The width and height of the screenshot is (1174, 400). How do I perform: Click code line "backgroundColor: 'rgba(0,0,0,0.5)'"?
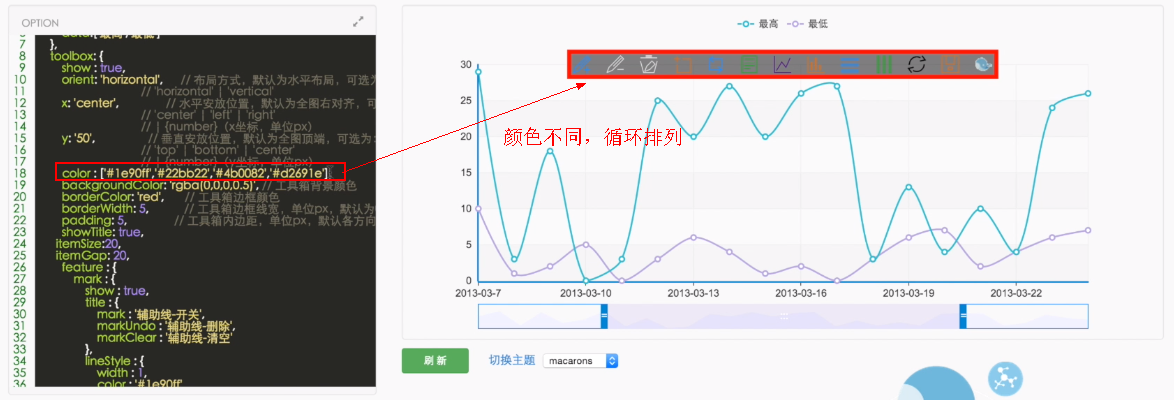(x=160, y=185)
